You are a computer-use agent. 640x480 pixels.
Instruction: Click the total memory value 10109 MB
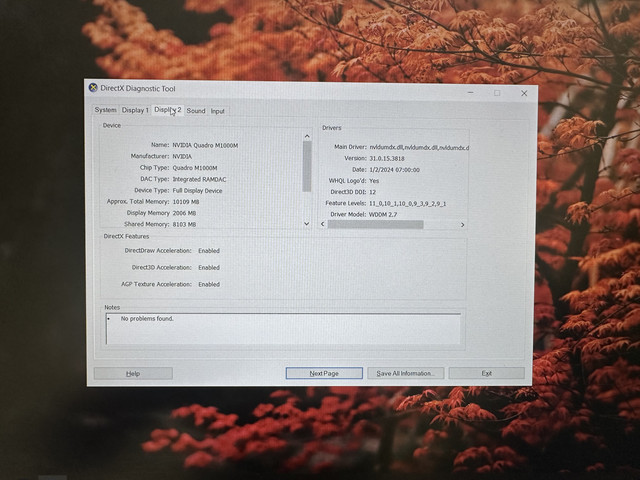click(x=186, y=202)
